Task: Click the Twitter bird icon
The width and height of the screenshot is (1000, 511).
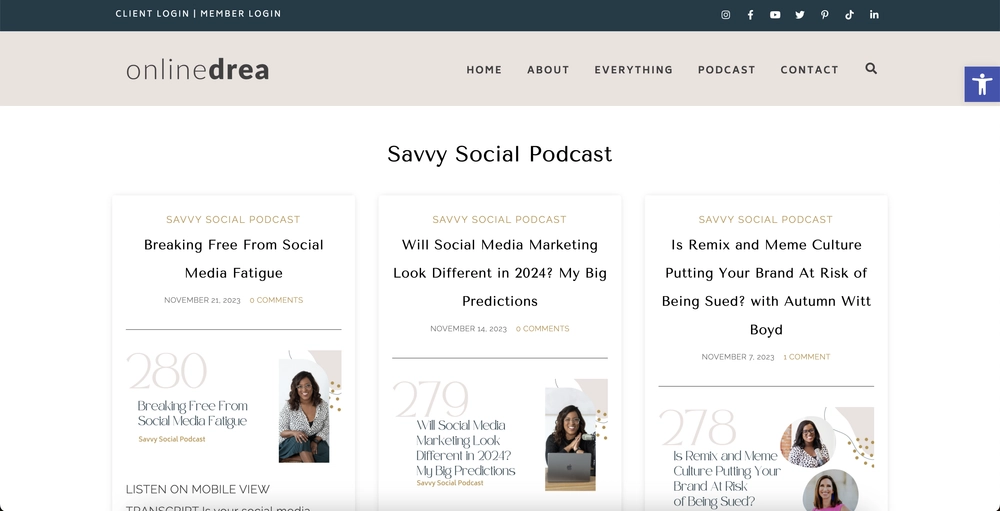Action: pyautogui.click(x=800, y=15)
